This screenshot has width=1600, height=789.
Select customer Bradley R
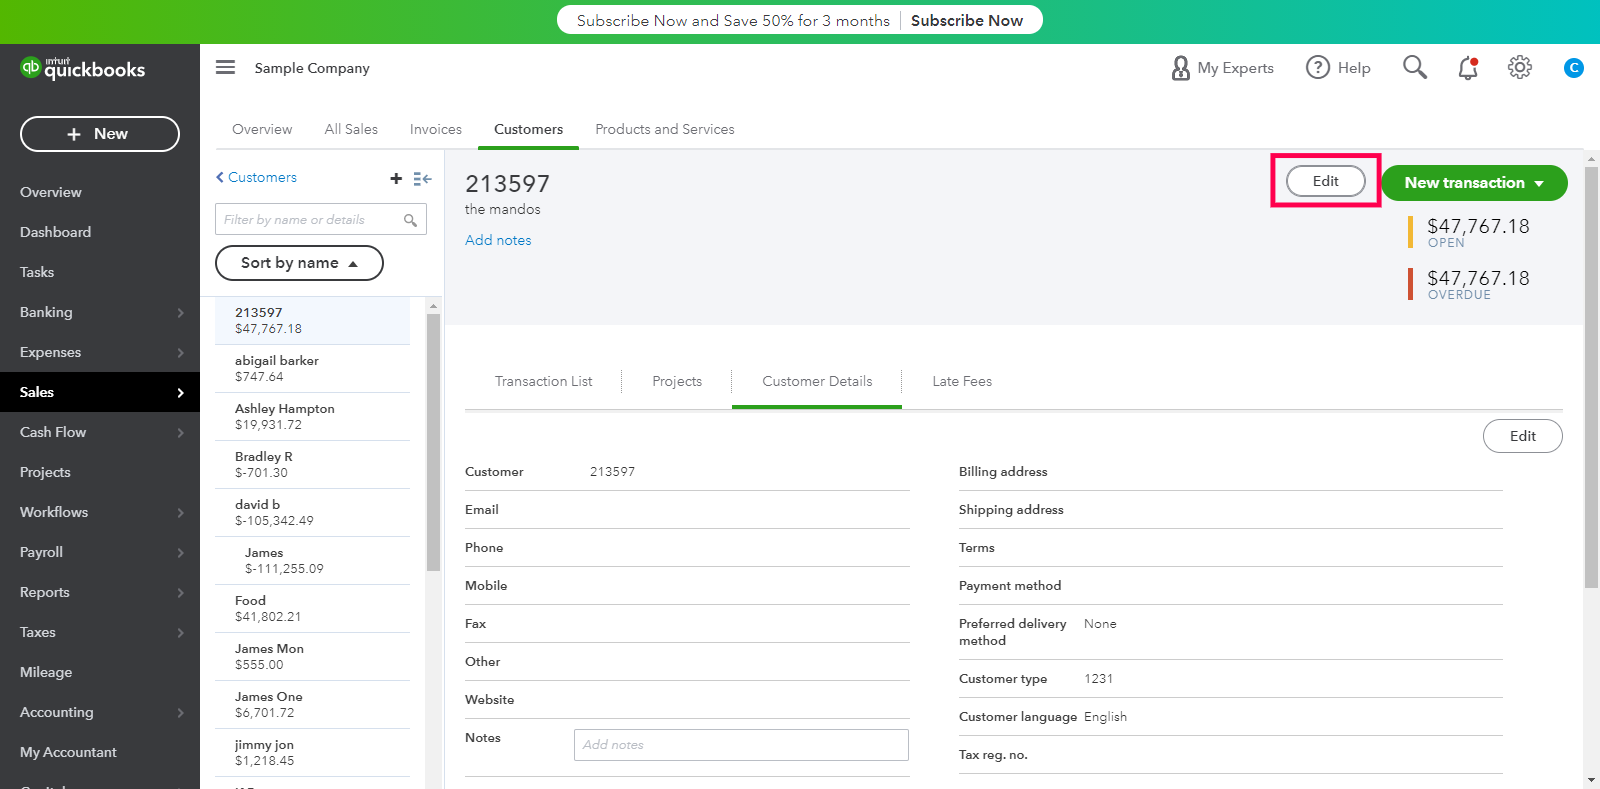(x=312, y=465)
